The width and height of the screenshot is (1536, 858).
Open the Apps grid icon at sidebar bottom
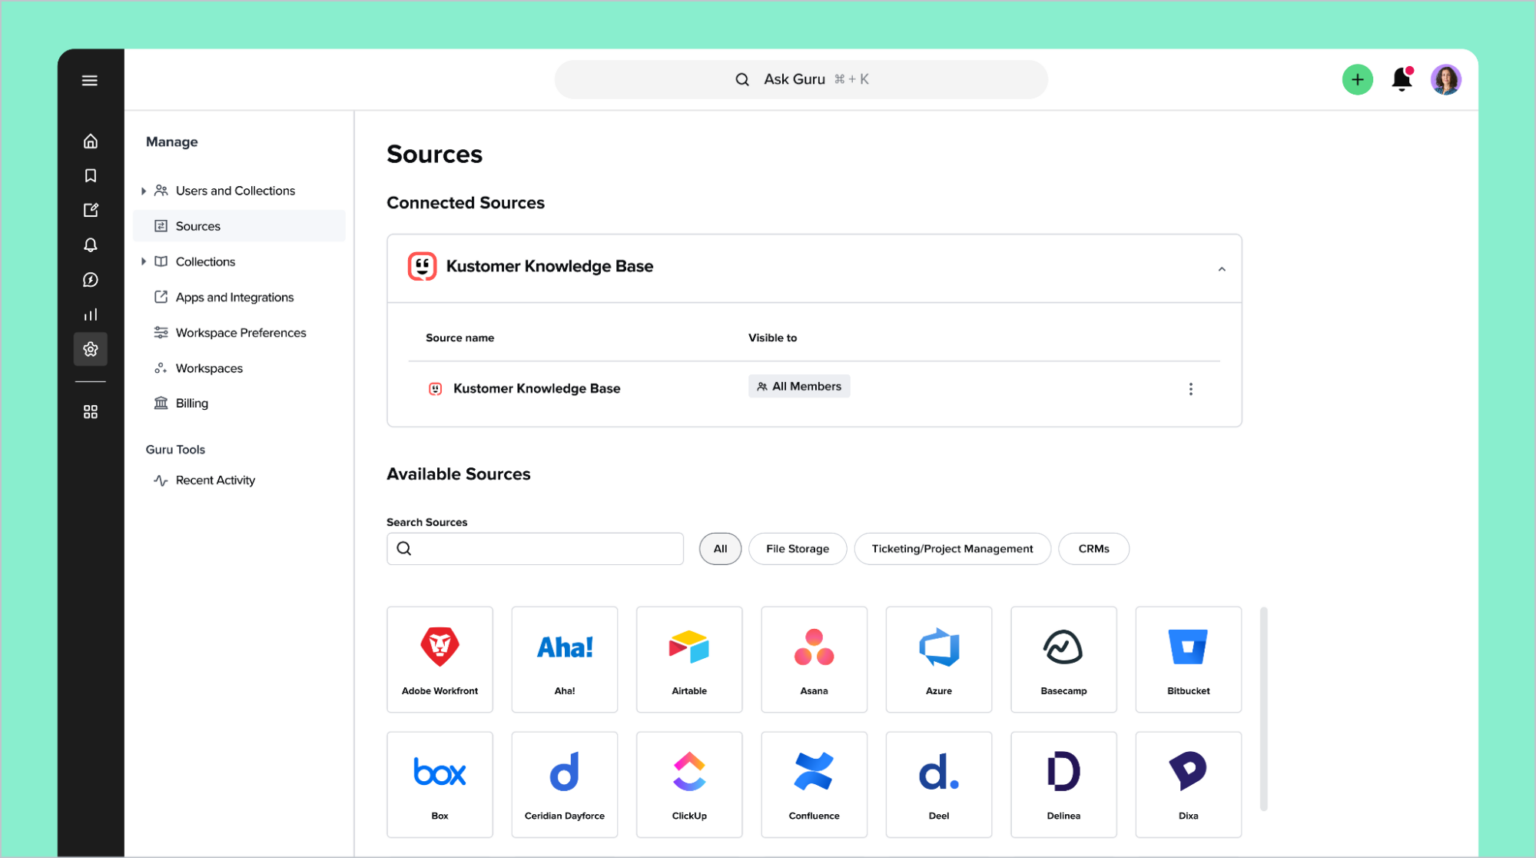[x=90, y=411]
